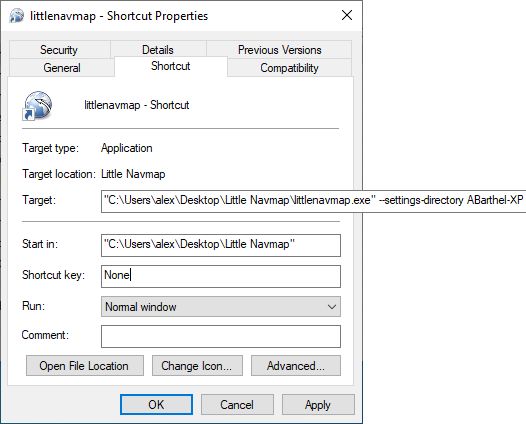
Task: Click the 'littlenavmap - Shortcut' name text
Action: [x=137, y=105]
